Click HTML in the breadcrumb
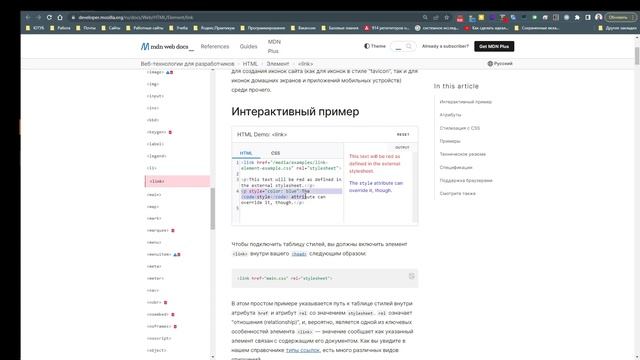This screenshot has height=360, width=640. (x=250, y=64)
